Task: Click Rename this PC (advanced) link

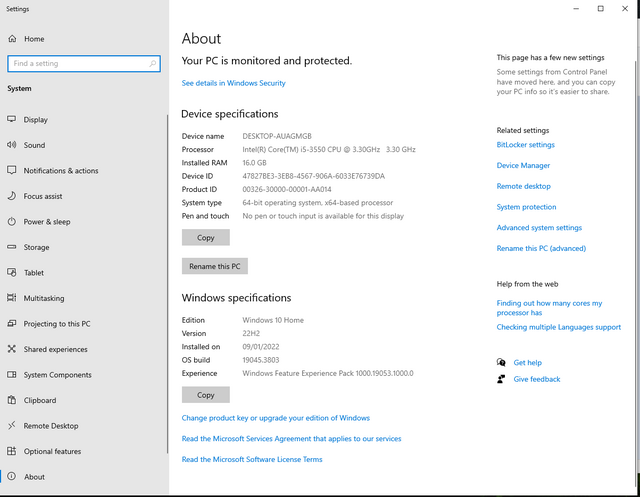Action: coord(541,248)
